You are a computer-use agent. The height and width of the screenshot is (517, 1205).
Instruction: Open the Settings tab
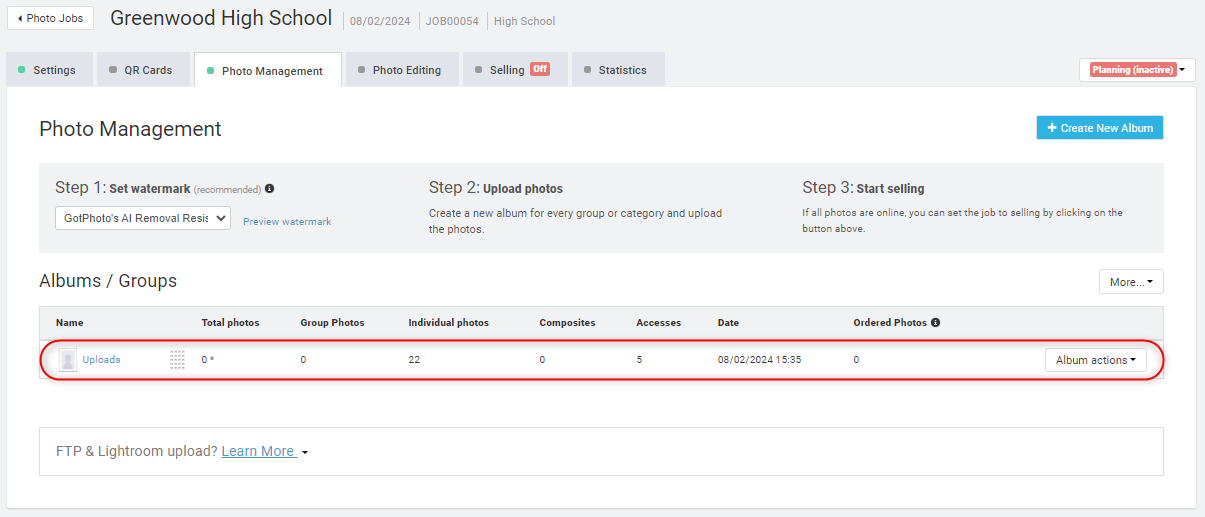49,70
